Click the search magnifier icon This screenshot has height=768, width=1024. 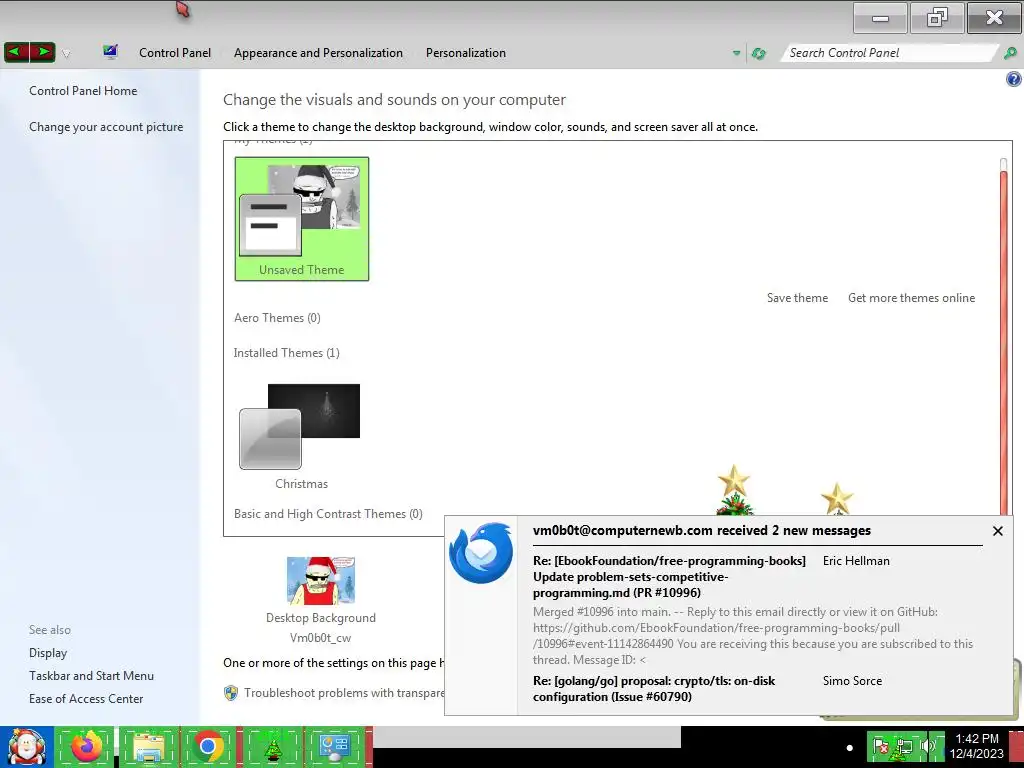pyautogui.click(x=1010, y=54)
